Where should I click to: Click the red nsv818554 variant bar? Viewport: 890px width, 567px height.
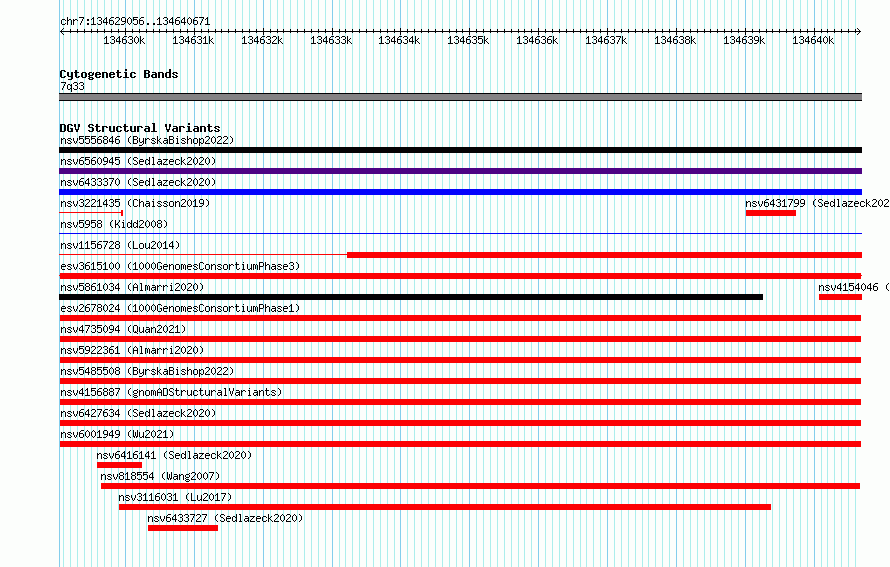480,486
